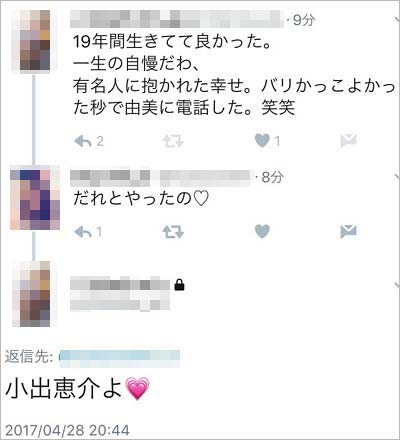Viewport: 400px width, 440px height.
Task: Expand options chevron on the 8分 reply
Action: [397, 177]
